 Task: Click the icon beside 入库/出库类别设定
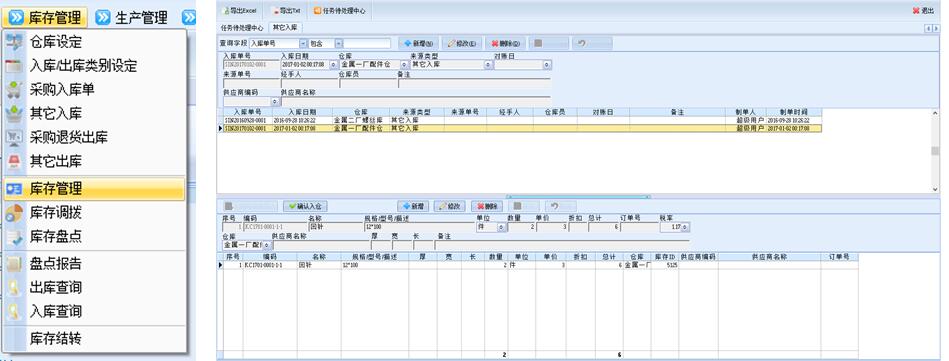pyautogui.click(x=14, y=66)
